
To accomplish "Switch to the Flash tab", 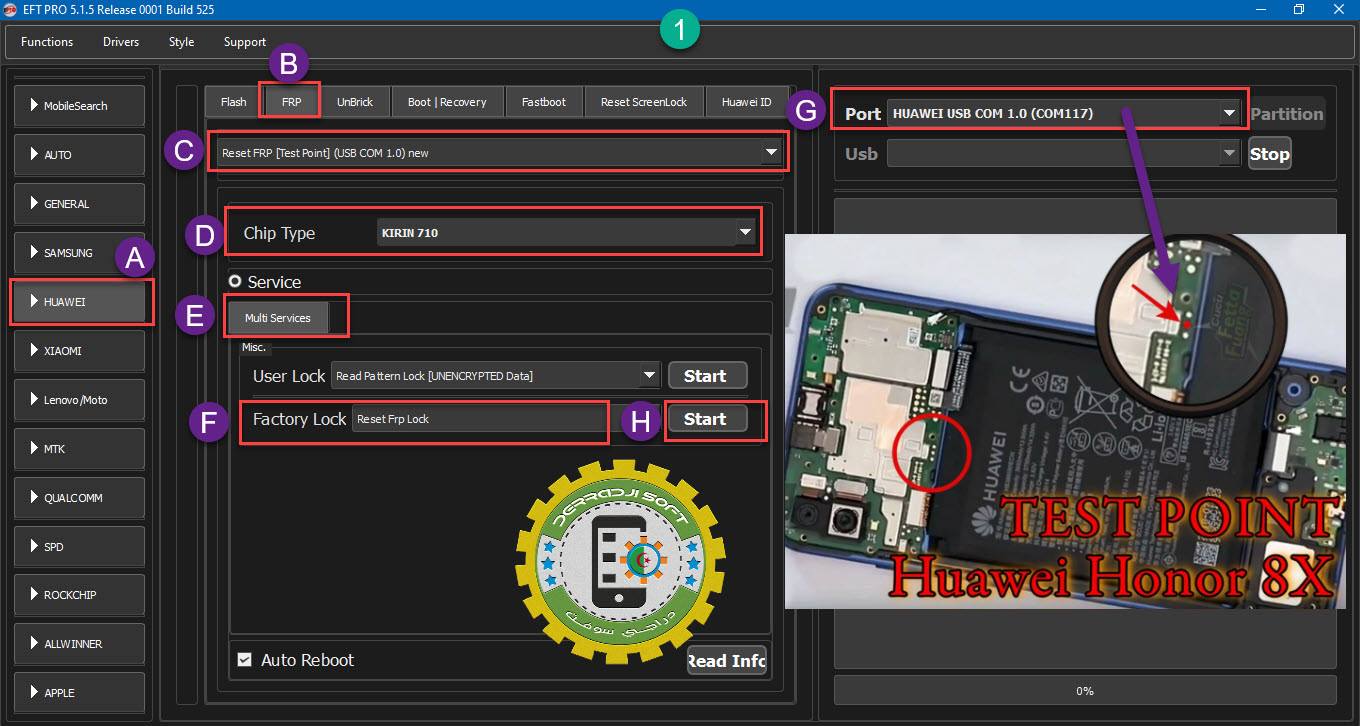I will coord(234,102).
